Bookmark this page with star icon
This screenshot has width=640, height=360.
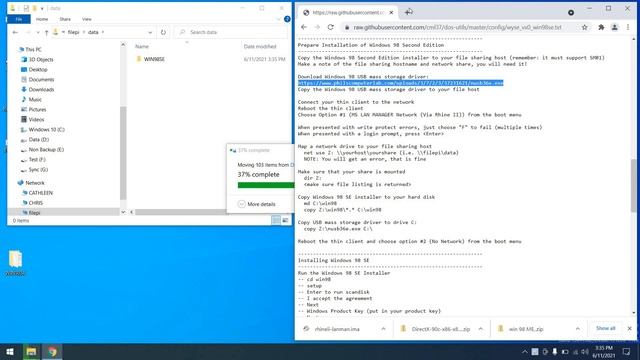coord(584,27)
